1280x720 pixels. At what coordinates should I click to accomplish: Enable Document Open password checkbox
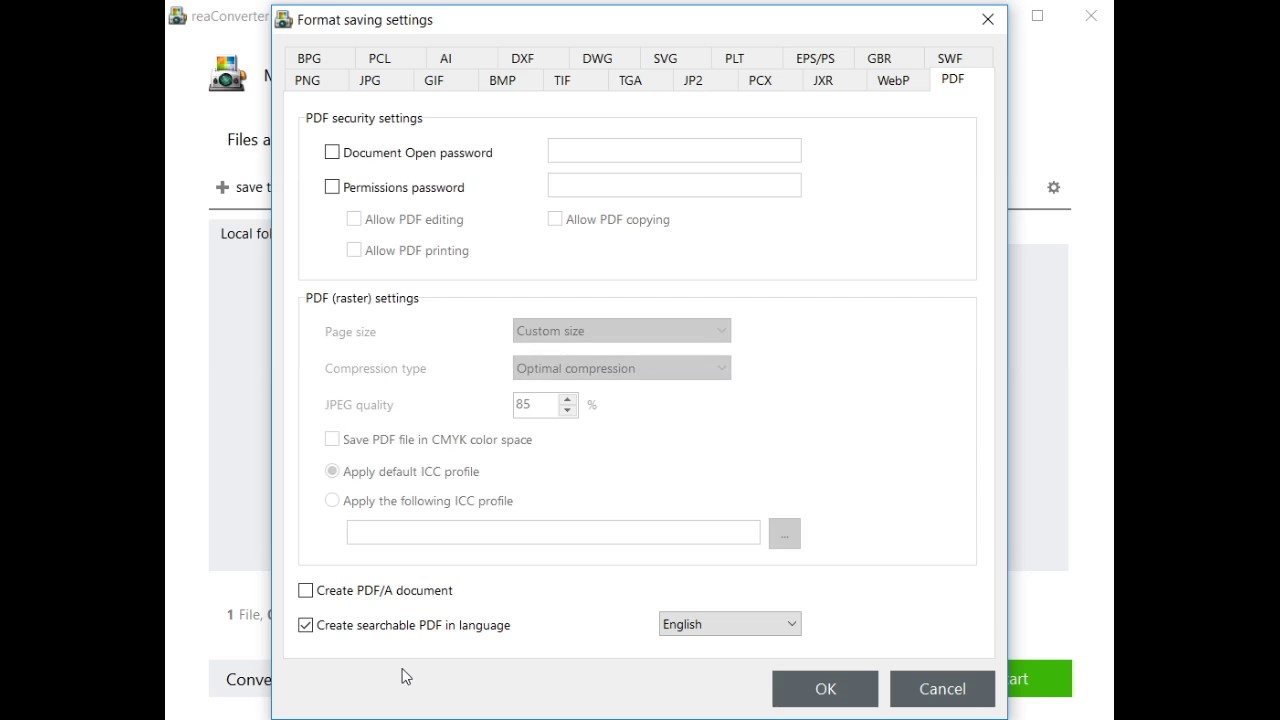(332, 152)
